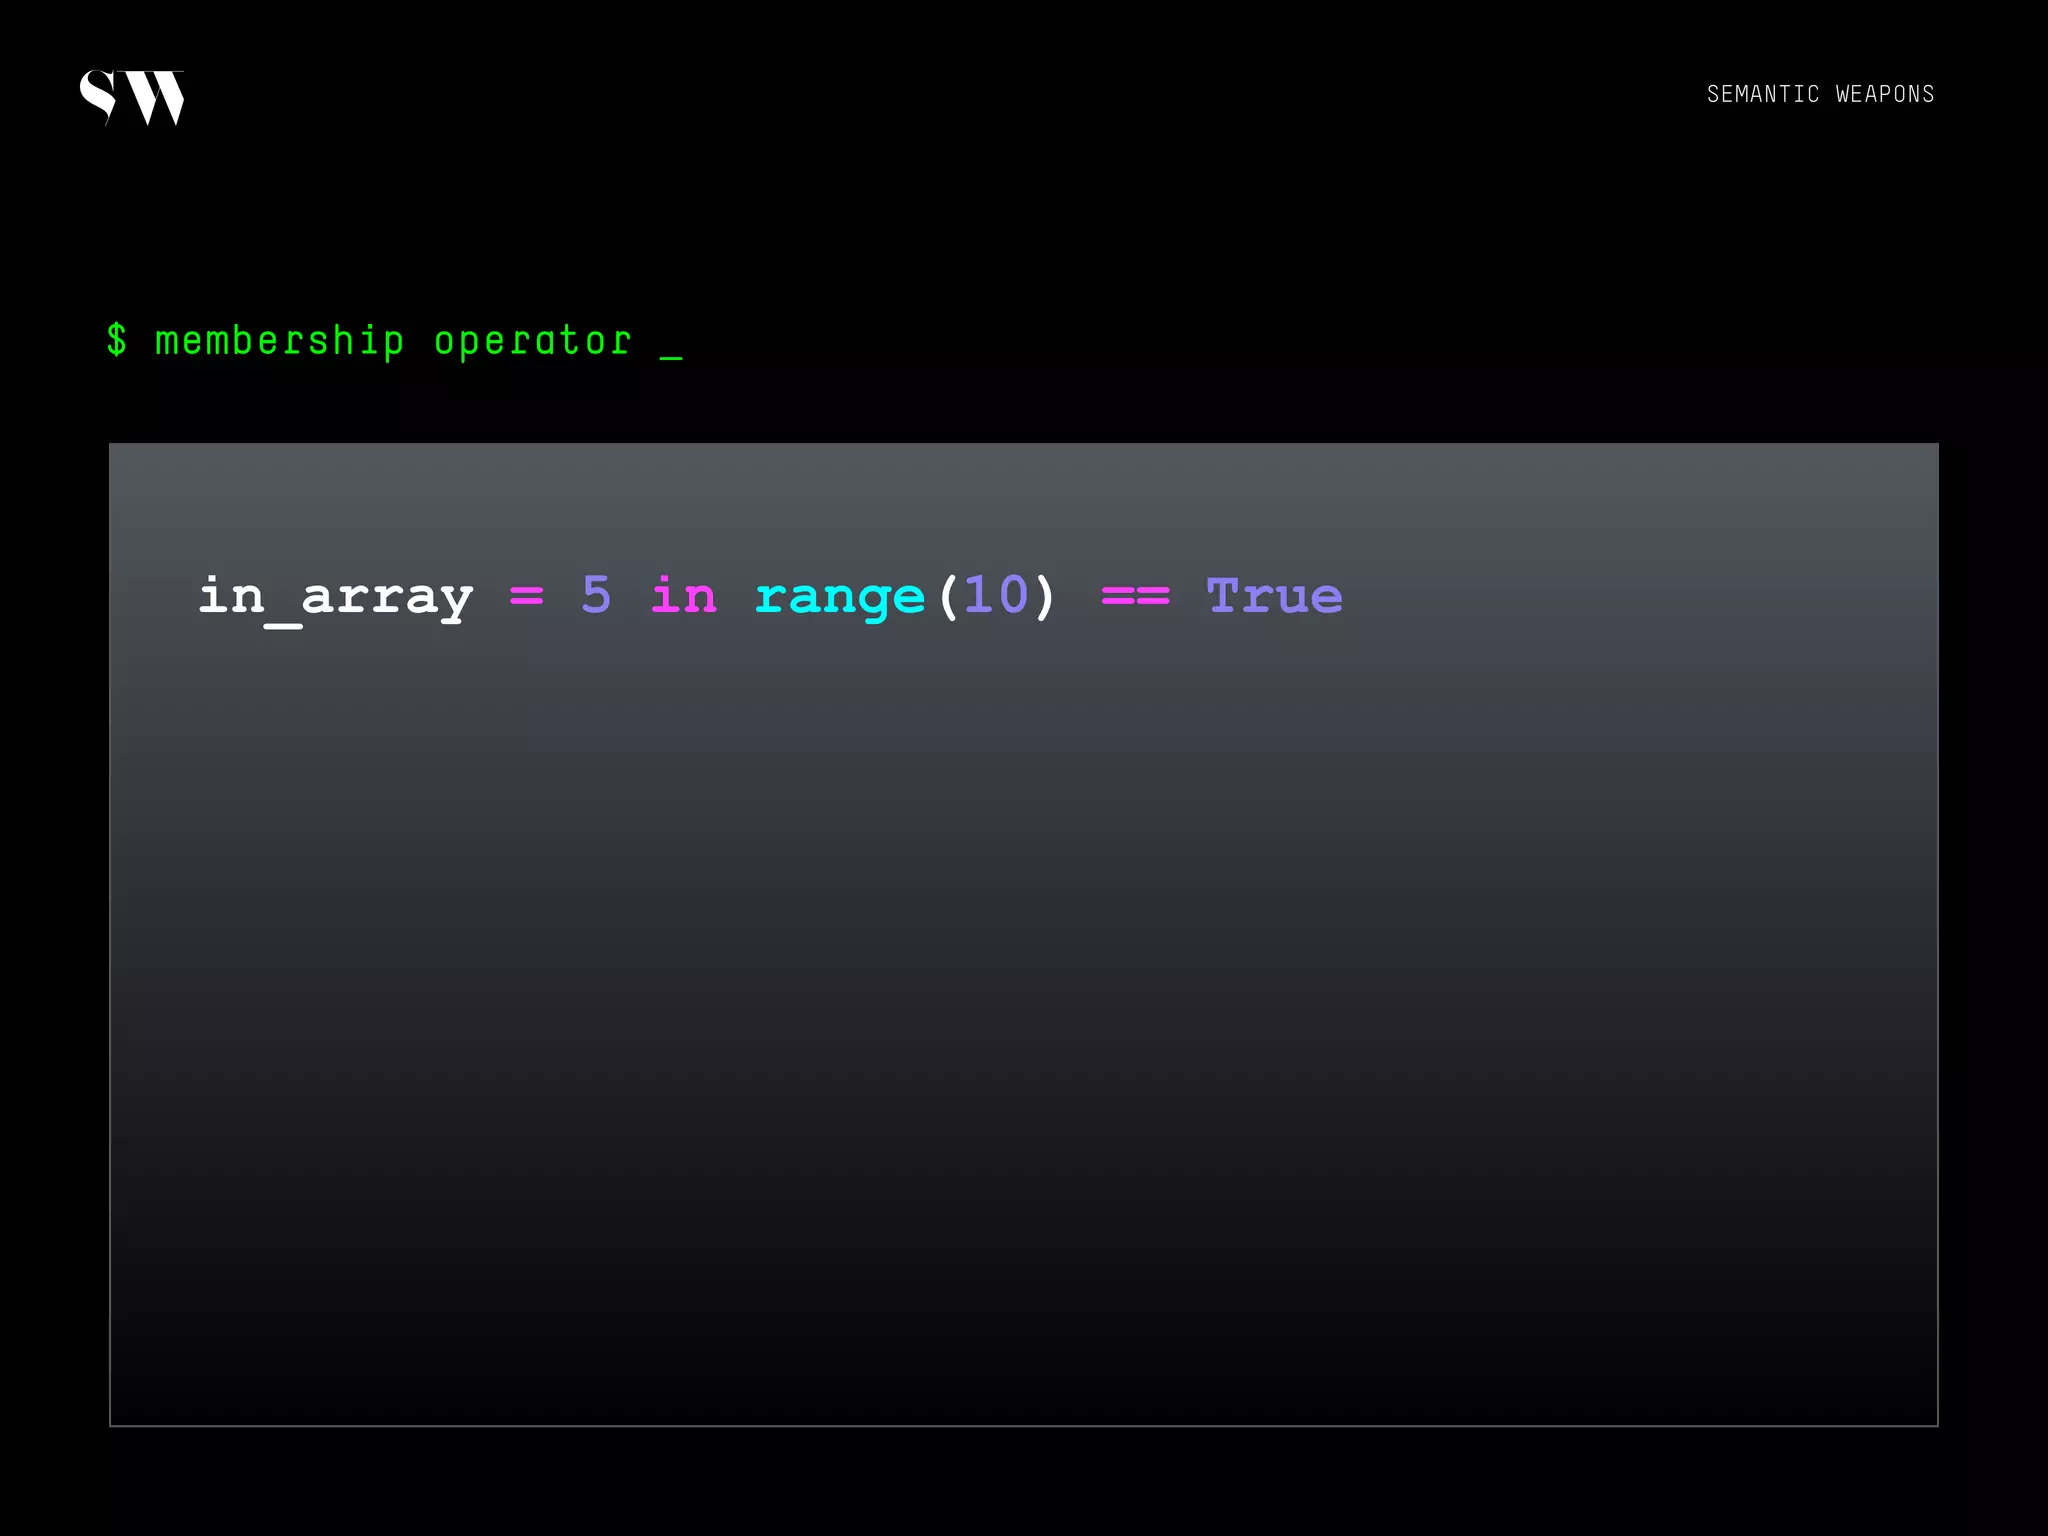Click the purple 'True' value
The height and width of the screenshot is (1536, 2048).
pos(1275,595)
